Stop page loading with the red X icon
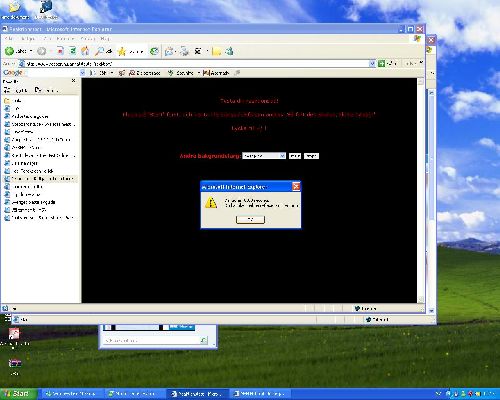 click(60, 51)
